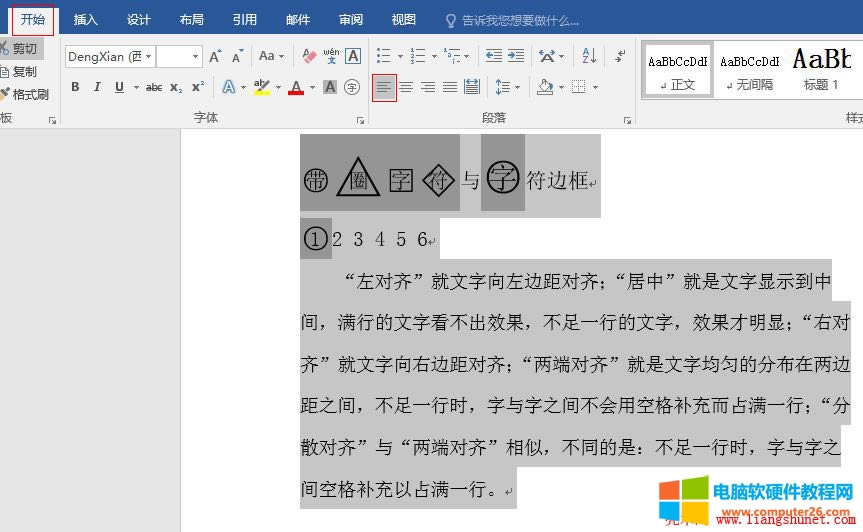This screenshot has width=863, height=532.
Task: Click the Show paragraph marks icon
Action: (x=620, y=57)
